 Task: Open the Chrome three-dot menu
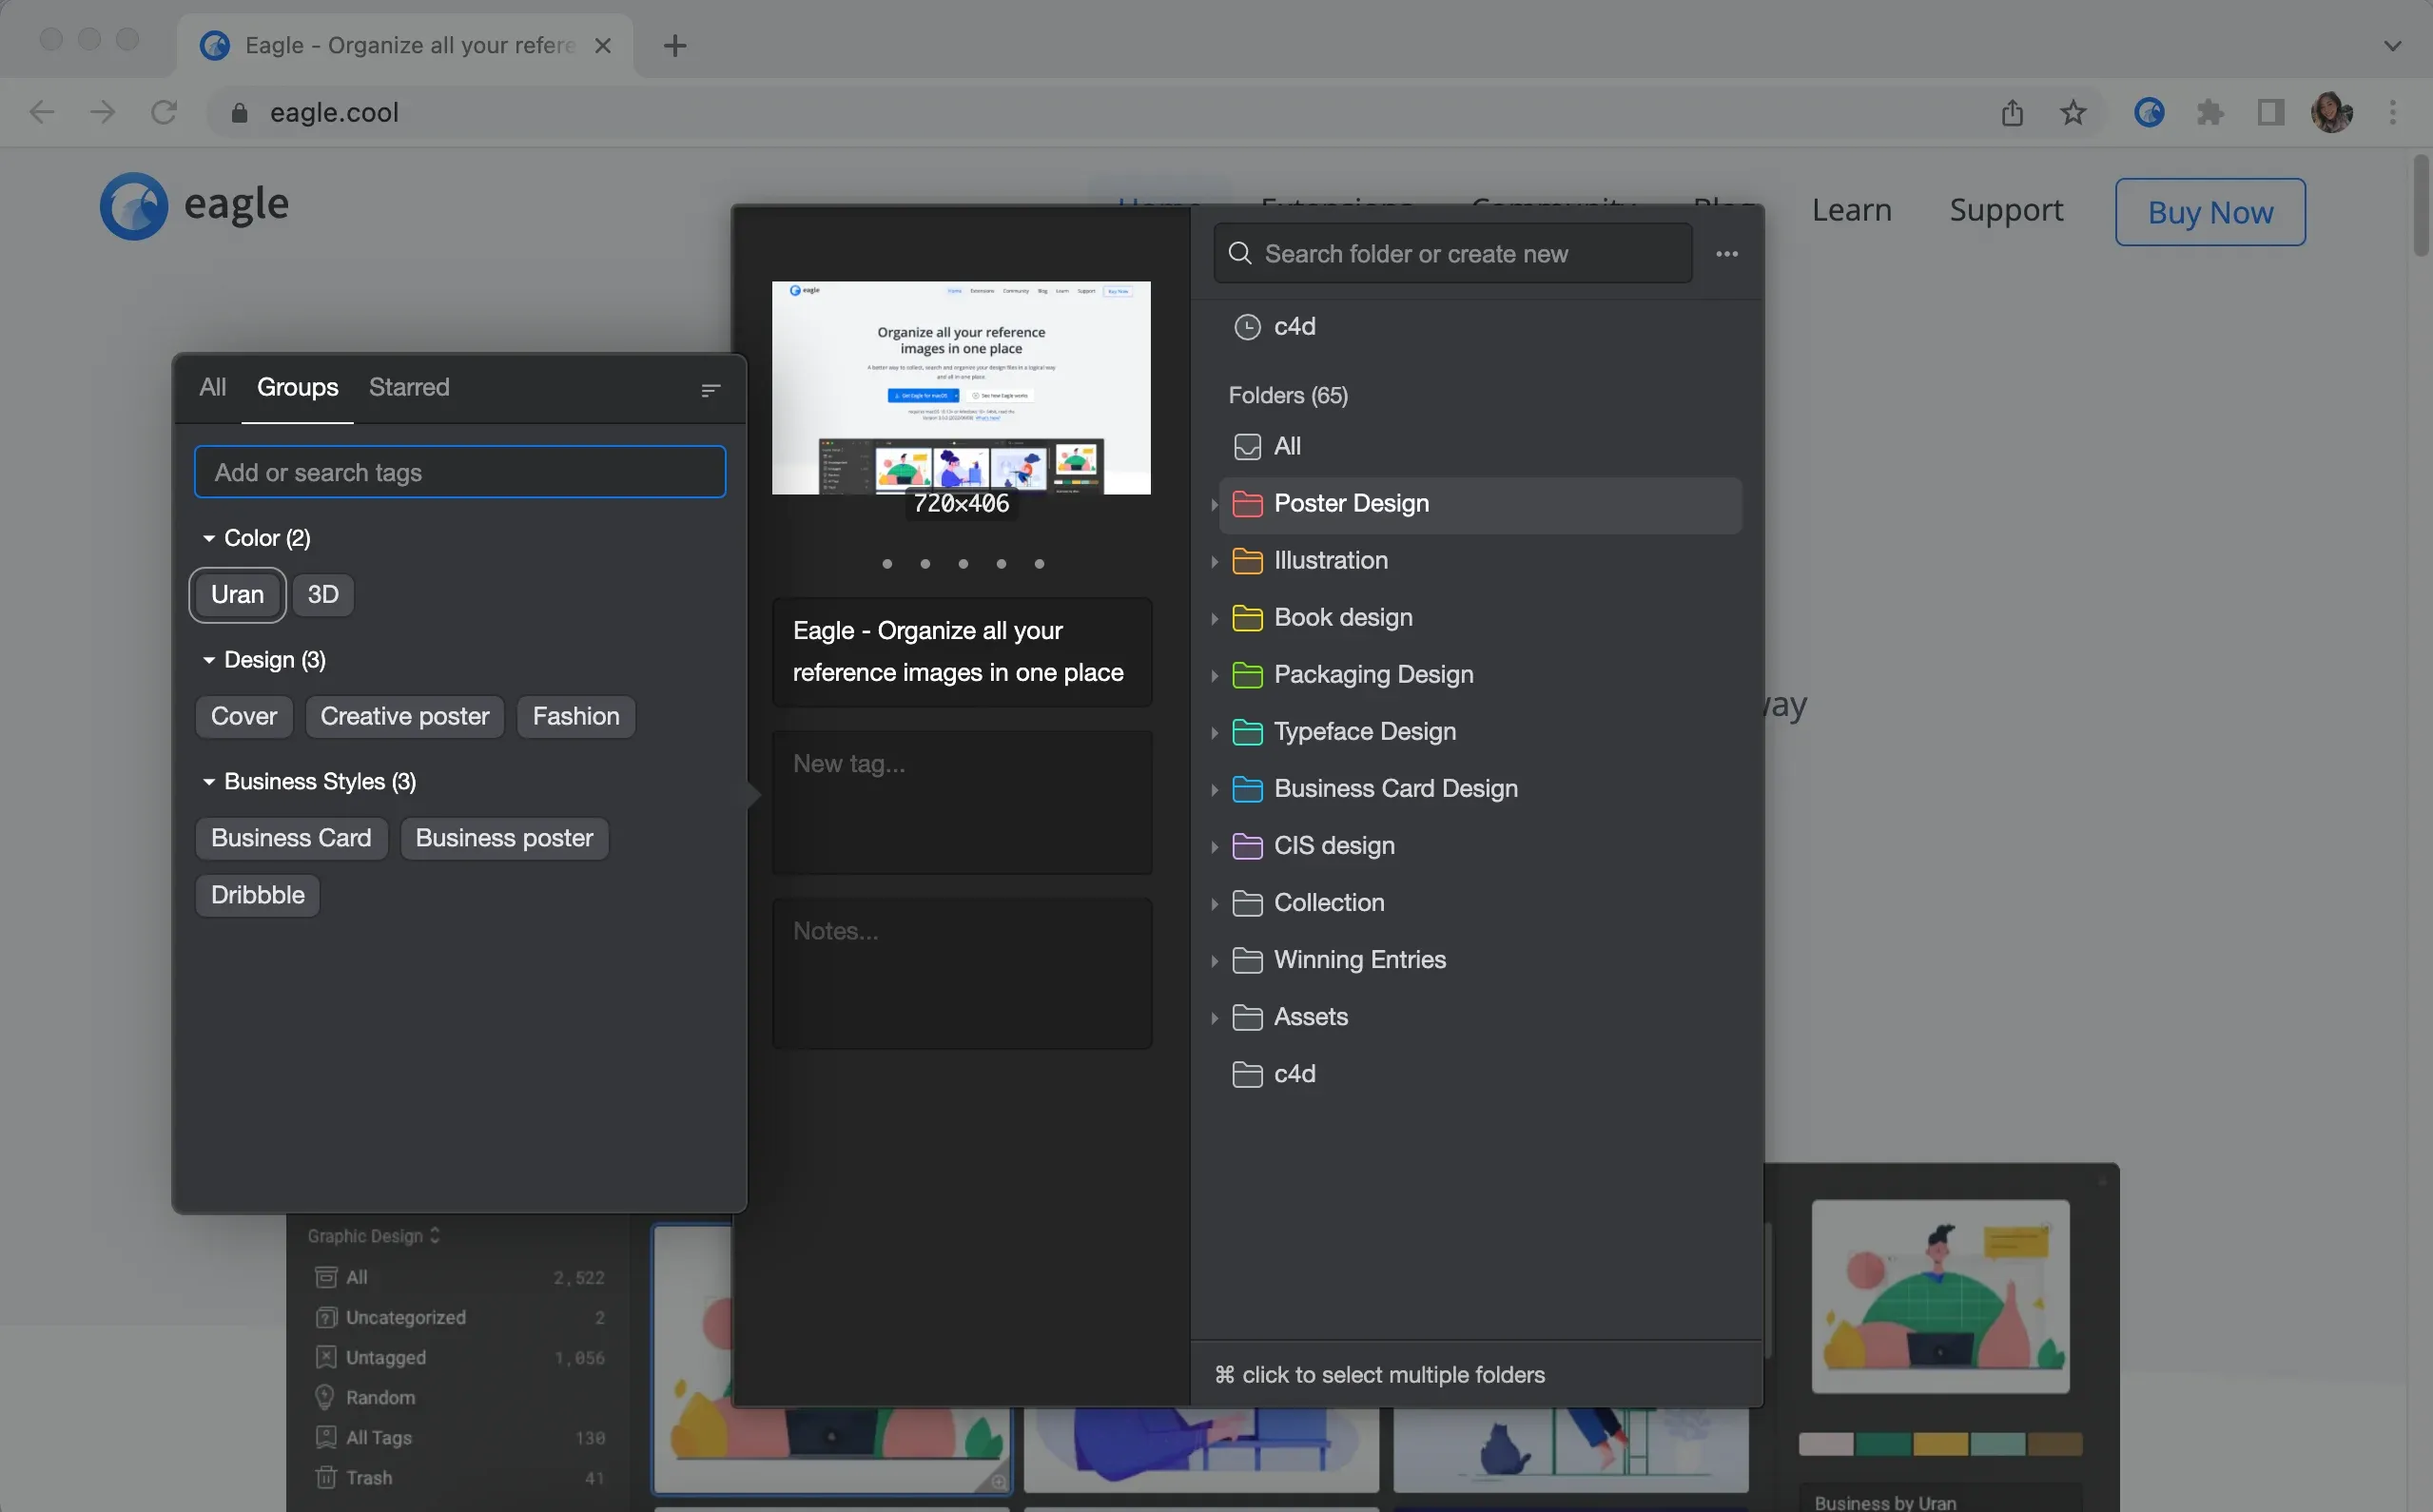pos(2393,112)
